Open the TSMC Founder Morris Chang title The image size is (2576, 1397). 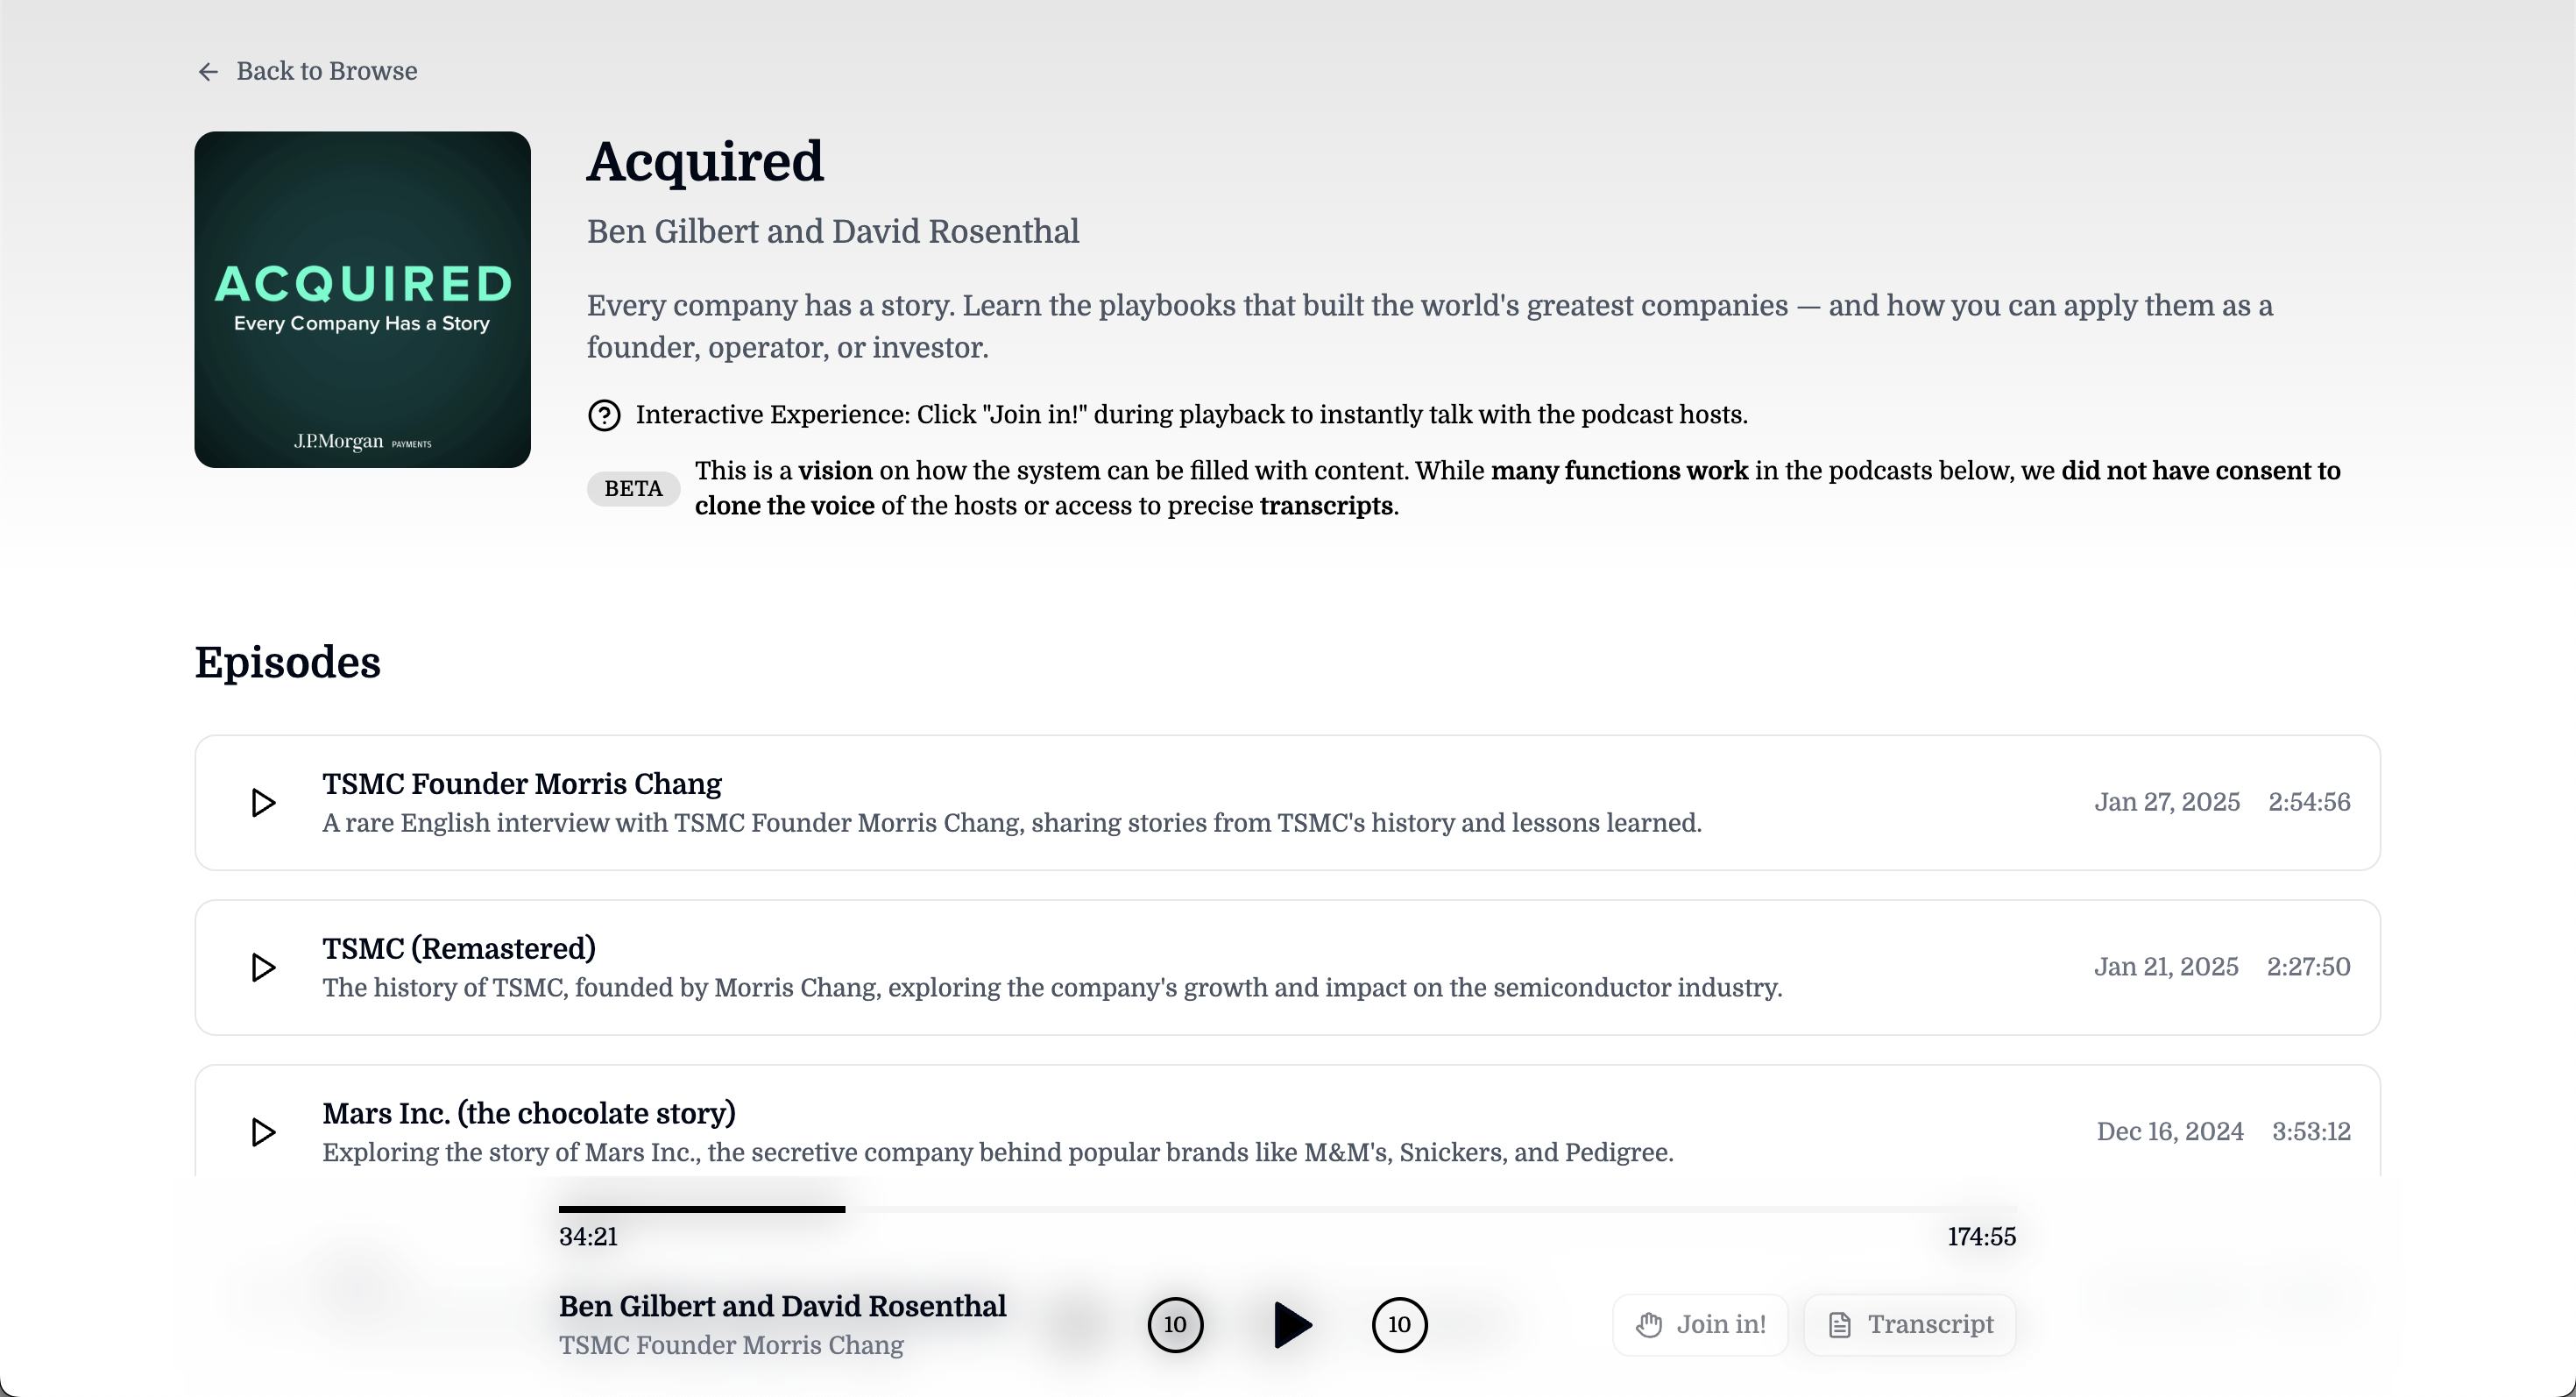(x=521, y=784)
